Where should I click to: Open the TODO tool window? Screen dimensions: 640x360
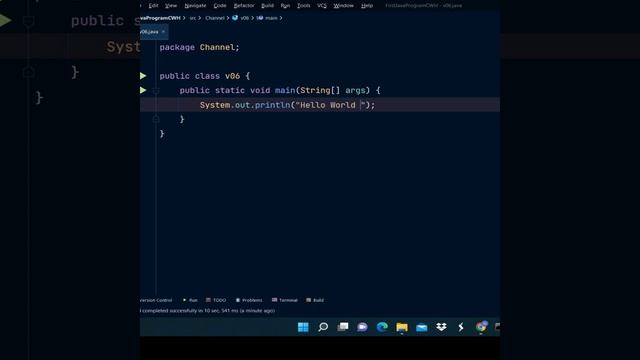point(216,300)
